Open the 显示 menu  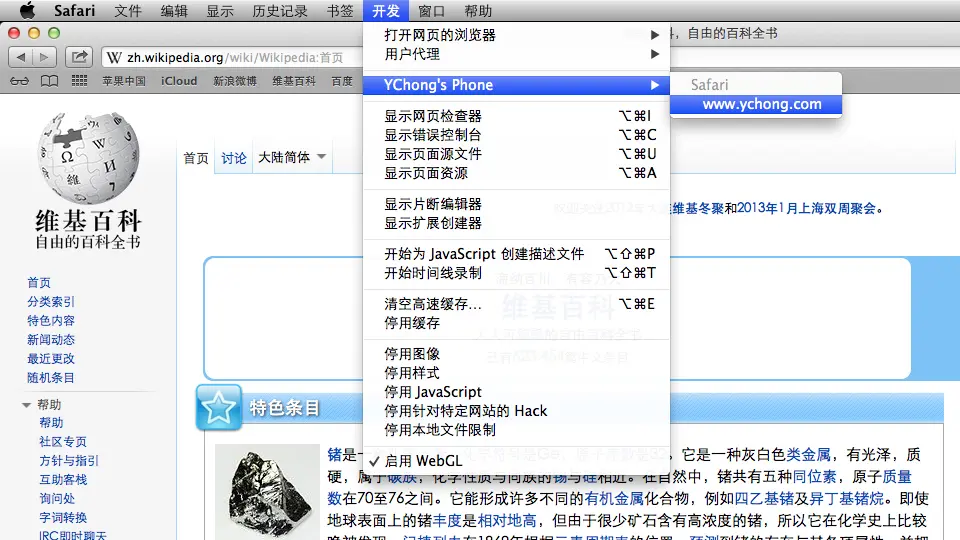coord(220,10)
